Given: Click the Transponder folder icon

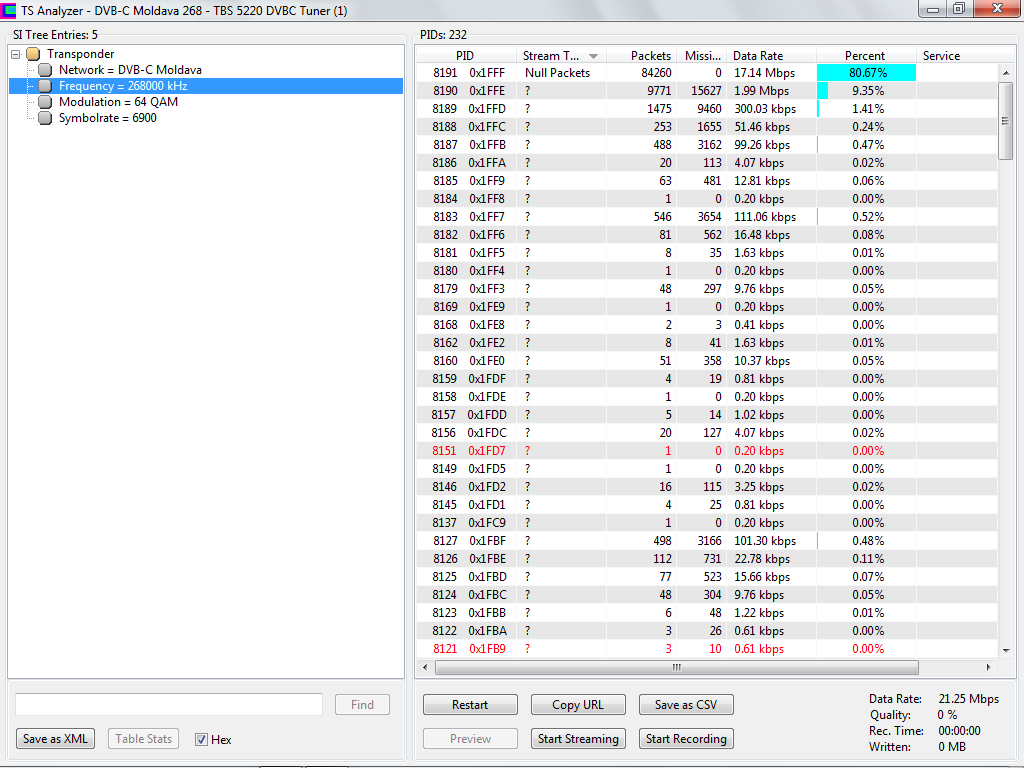Looking at the screenshot, I should click(33, 54).
